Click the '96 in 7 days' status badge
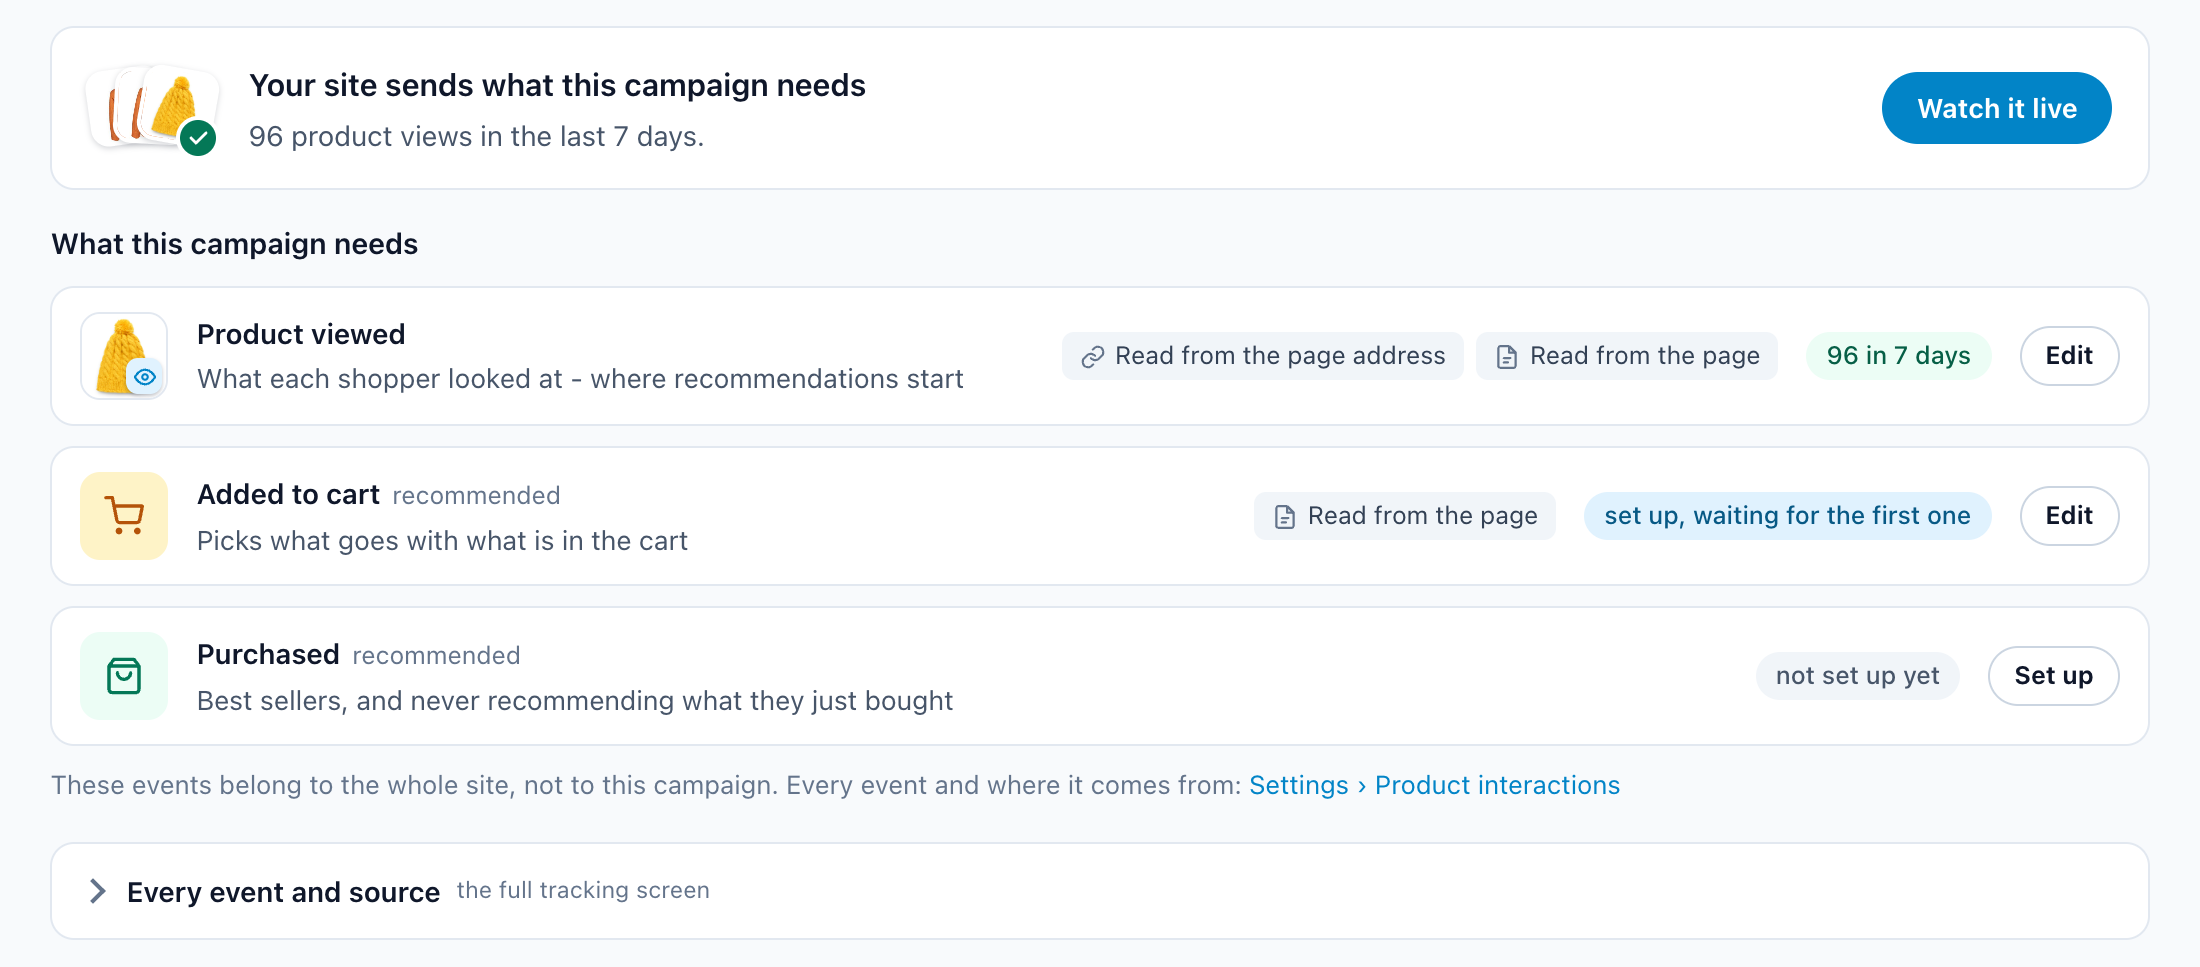The width and height of the screenshot is (2200, 967). [x=1898, y=356]
